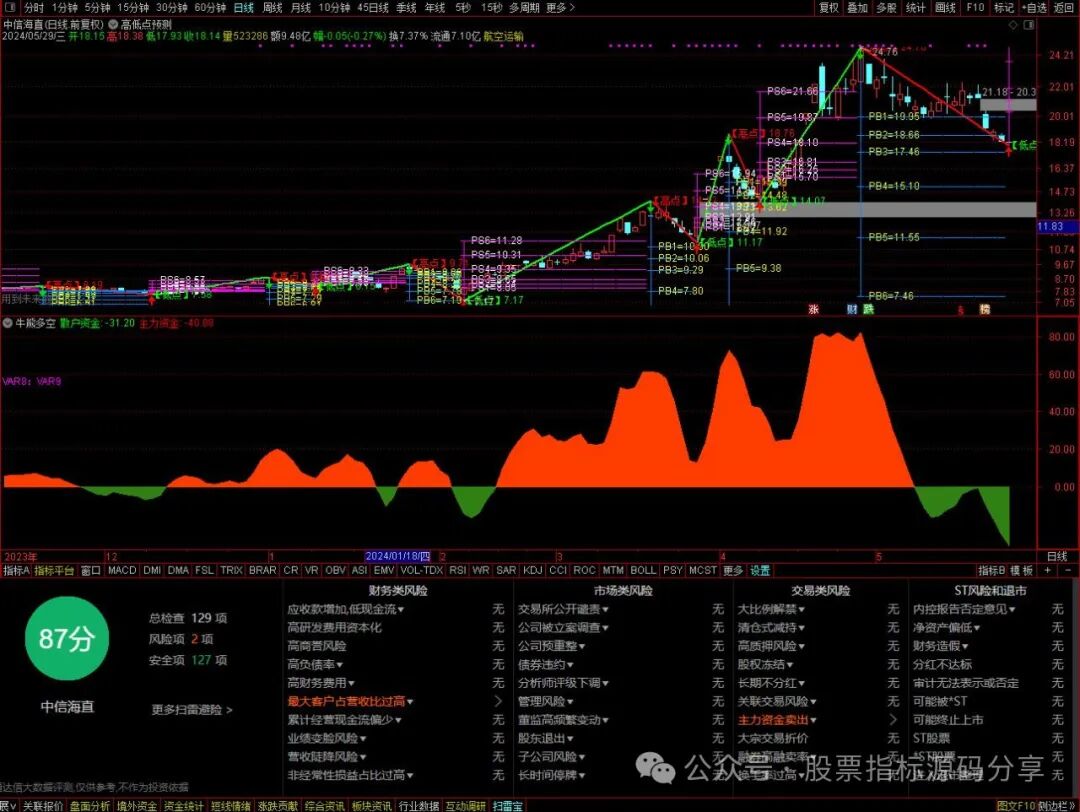1080x812 pixels.
Task: Click the 财 marker under the price chart
Action: [852, 309]
